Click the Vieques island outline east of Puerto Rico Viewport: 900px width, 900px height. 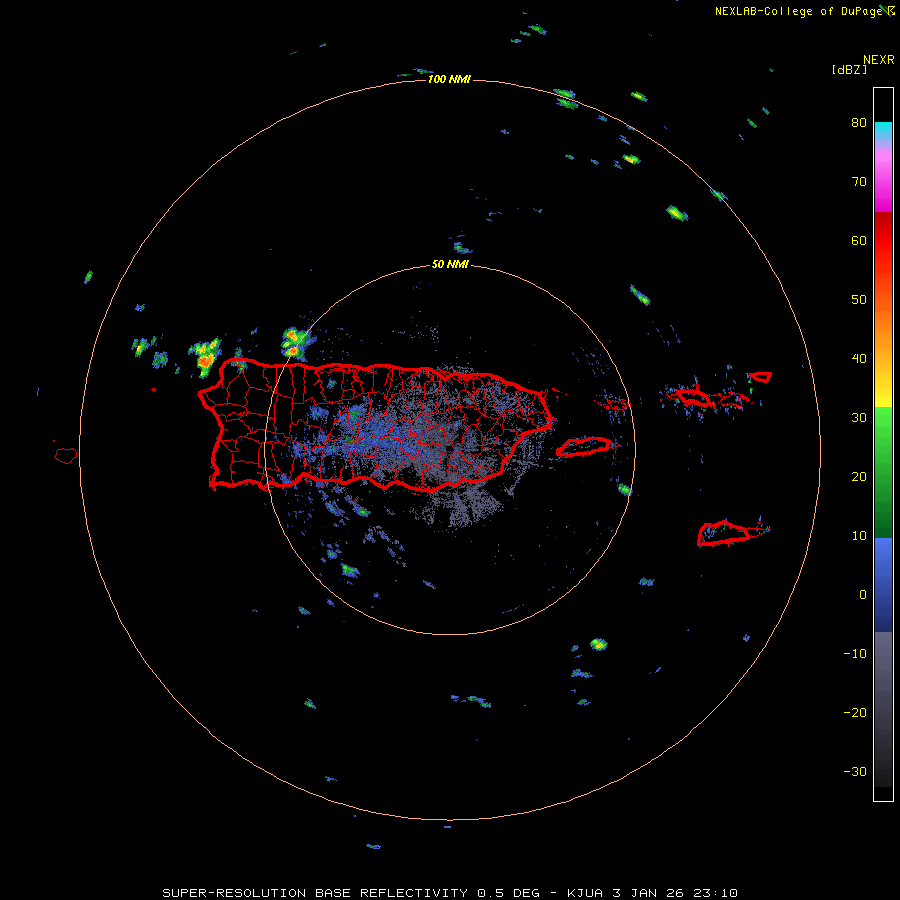(x=585, y=447)
